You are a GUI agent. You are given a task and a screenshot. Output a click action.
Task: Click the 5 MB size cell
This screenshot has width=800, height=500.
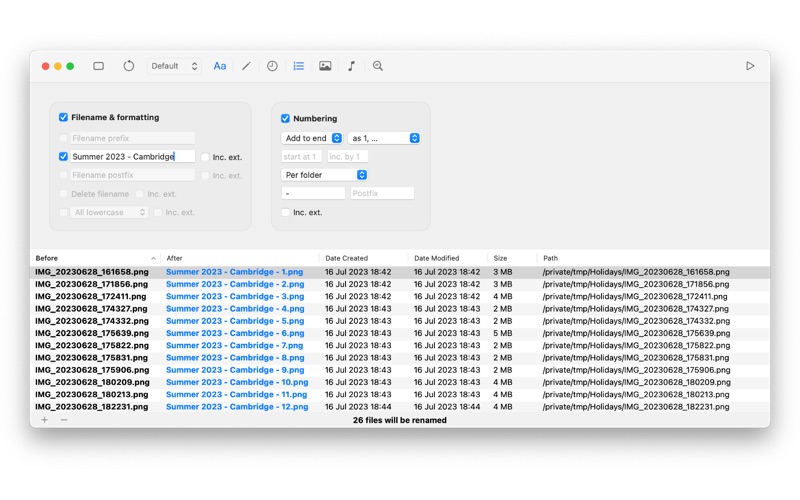(x=503, y=333)
